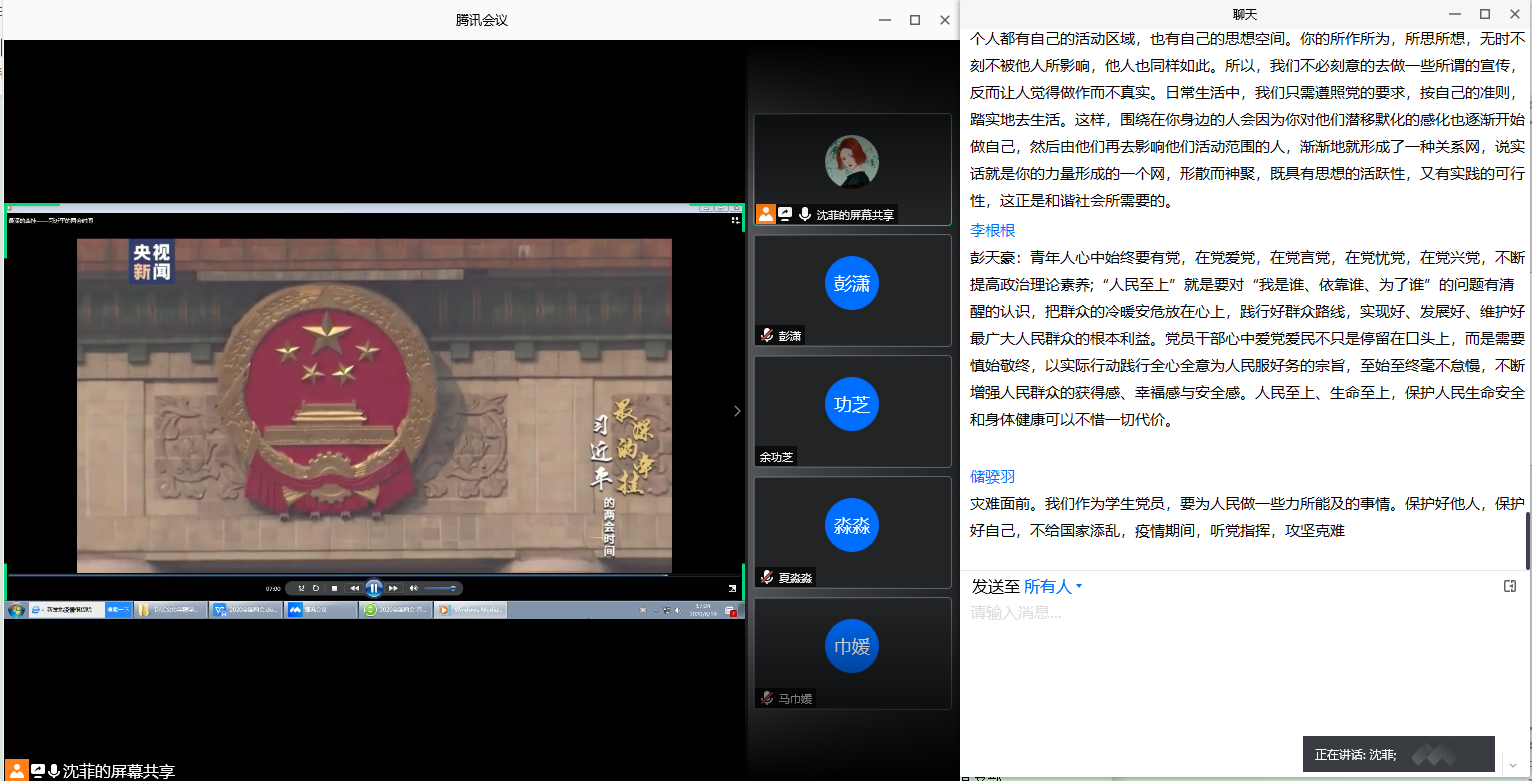Image resolution: width=1532 pixels, height=781 pixels.
Task: Click the pause button in the shared media player
Action: click(x=373, y=588)
